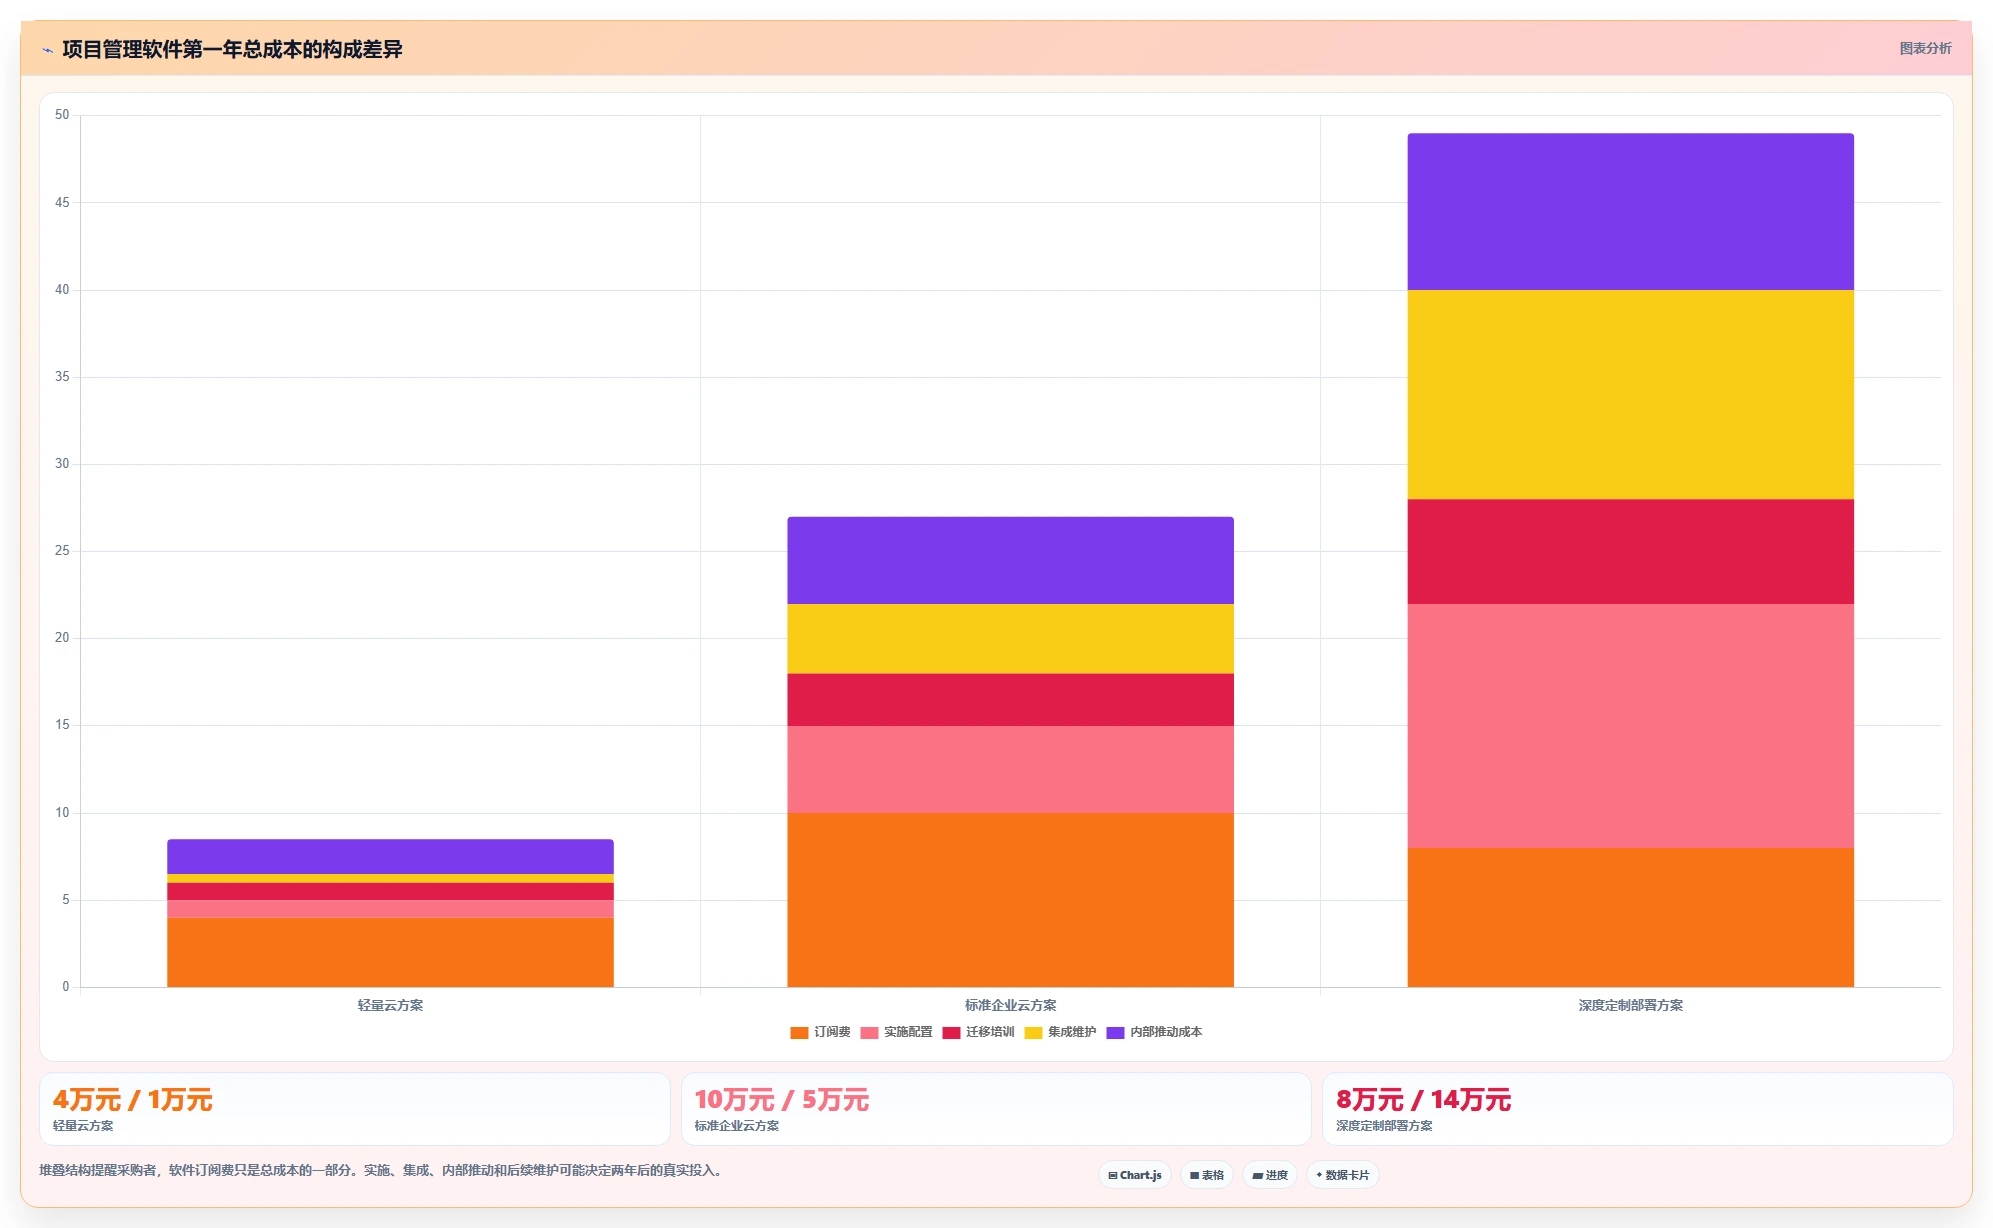The image size is (1993, 1228).
Task: Click the y-axis tick value 50
Action: (x=62, y=115)
